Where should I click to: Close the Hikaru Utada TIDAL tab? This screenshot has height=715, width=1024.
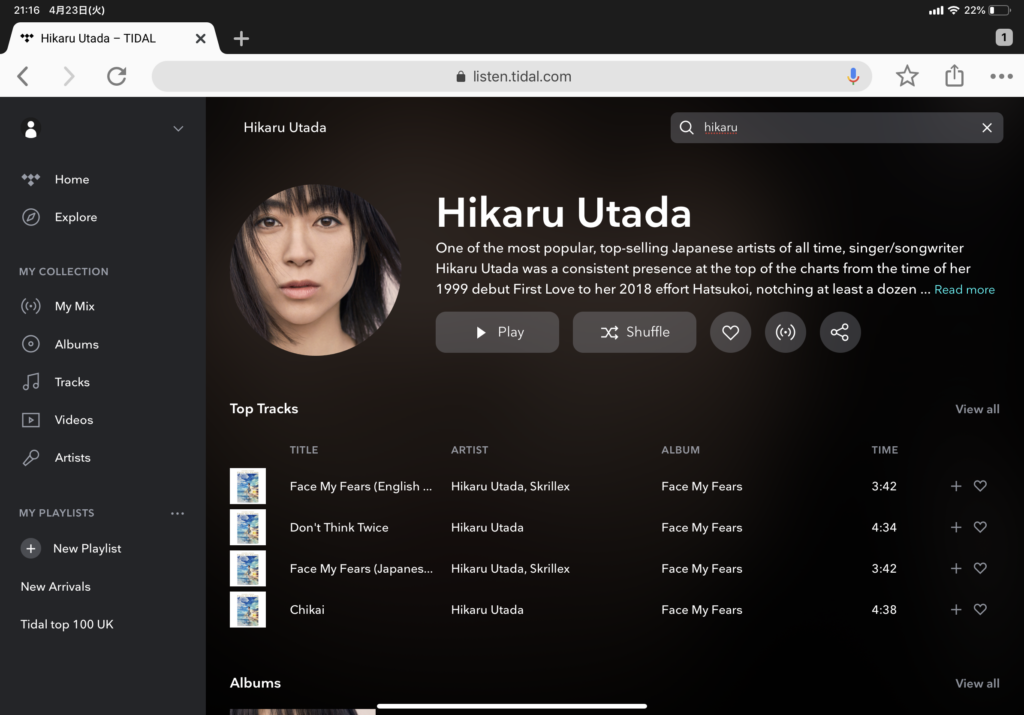(x=200, y=39)
